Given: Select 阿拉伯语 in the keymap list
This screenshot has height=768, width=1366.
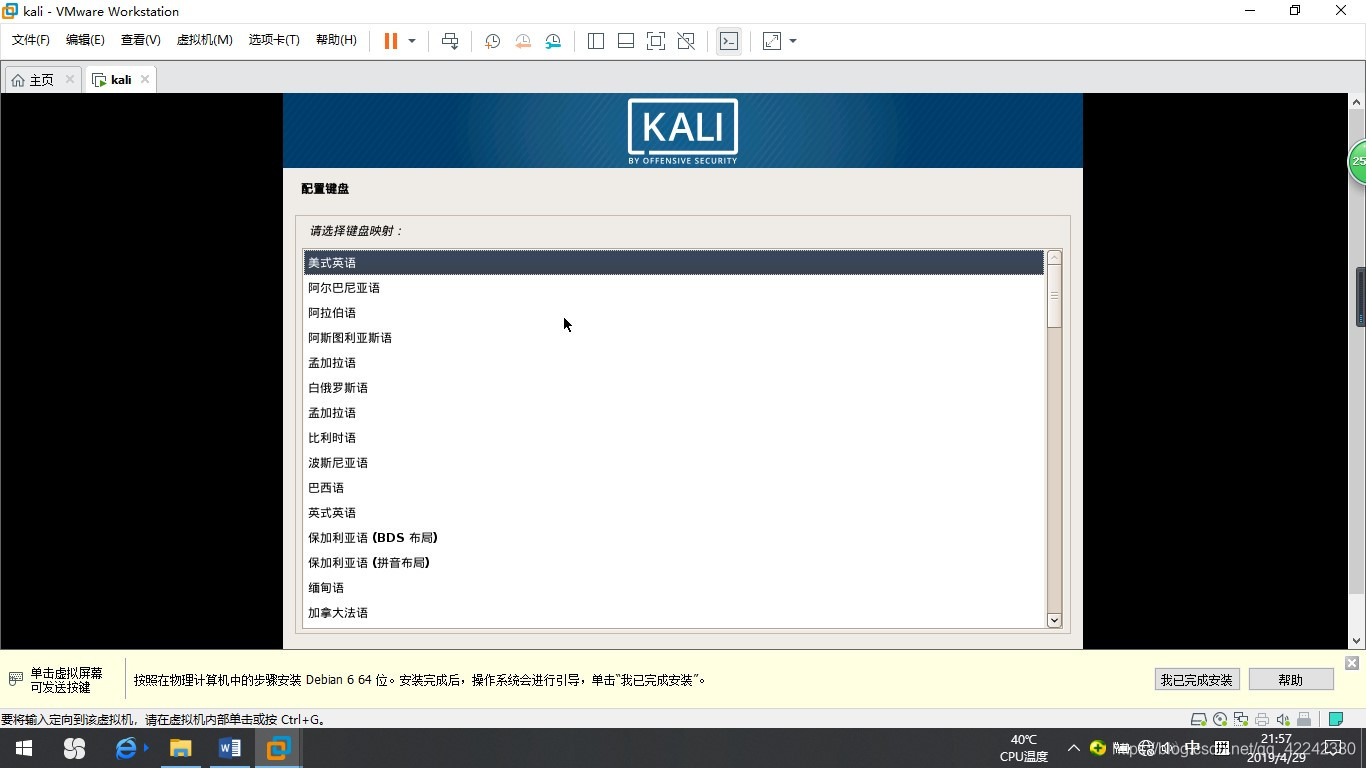Looking at the screenshot, I should click(x=673, y=313).
